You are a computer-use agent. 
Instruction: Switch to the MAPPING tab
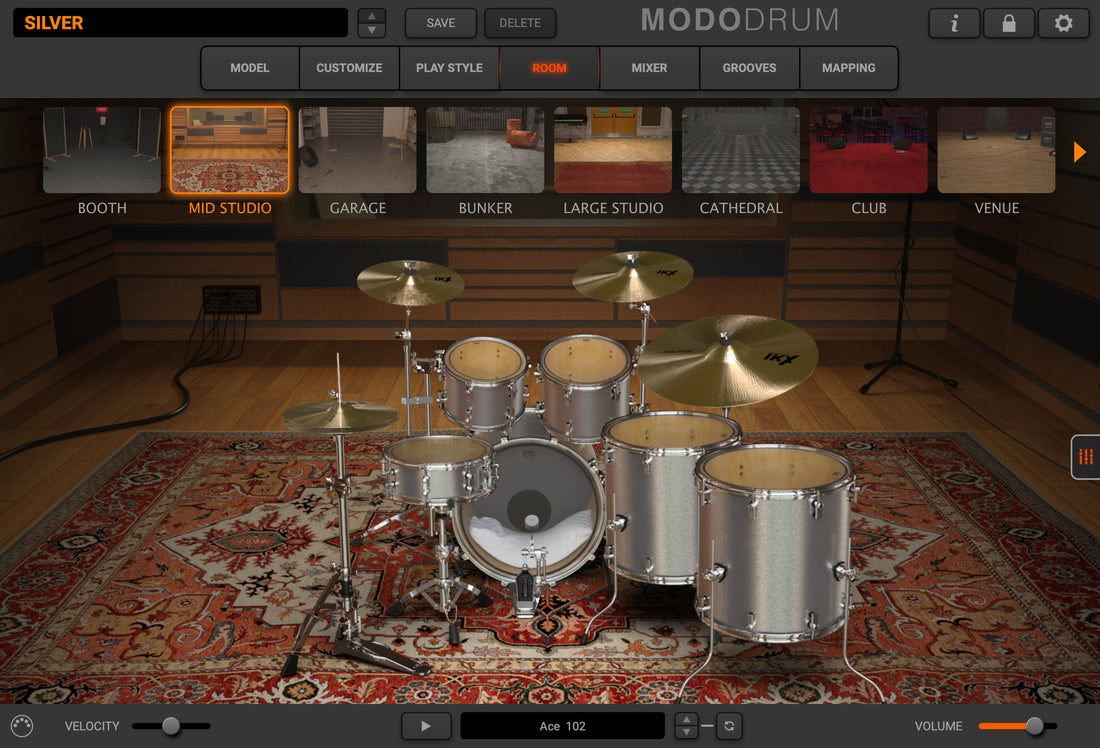[849, 68]
